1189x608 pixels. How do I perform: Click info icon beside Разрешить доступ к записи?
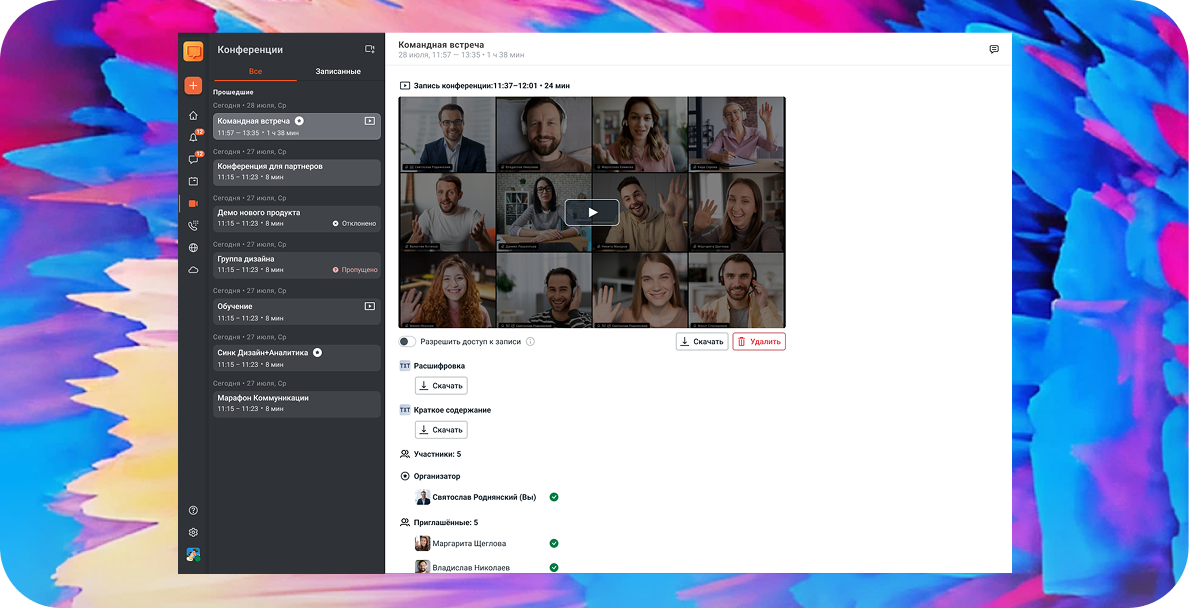(530, 342)
